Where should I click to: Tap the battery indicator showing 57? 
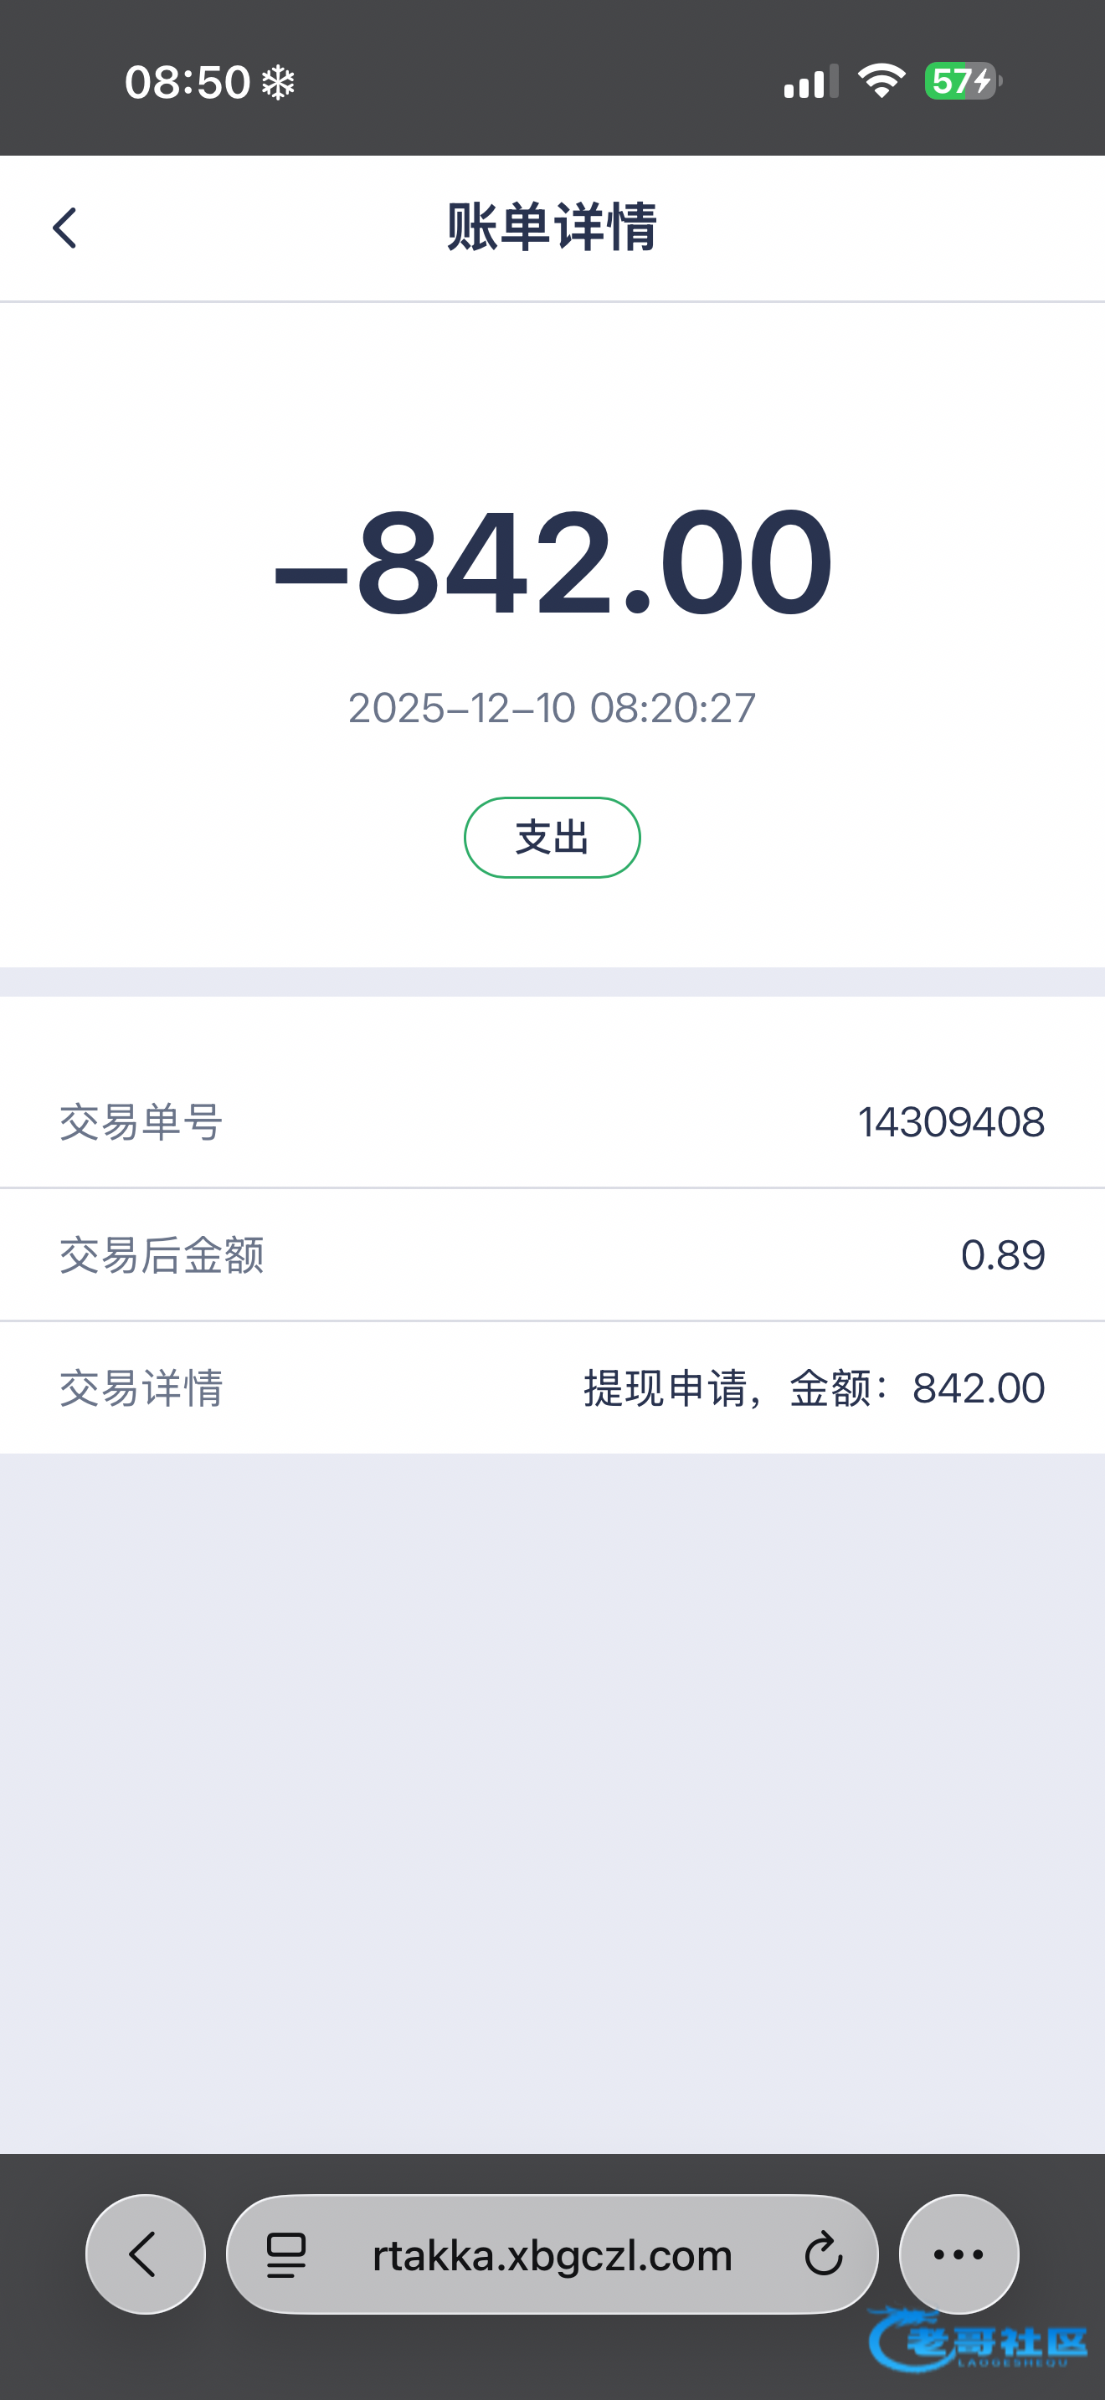point(962,81)
